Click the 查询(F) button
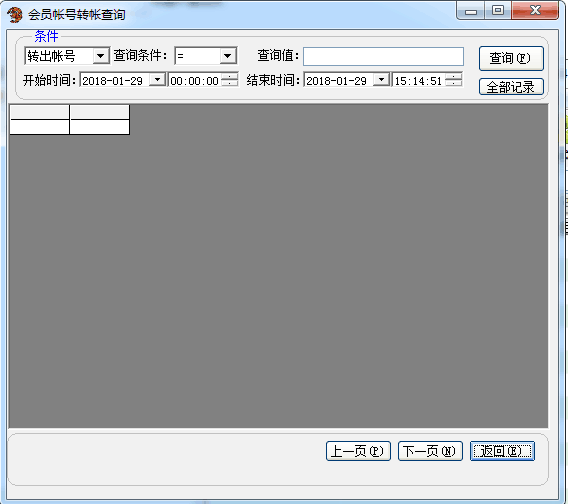 (511, 58)
